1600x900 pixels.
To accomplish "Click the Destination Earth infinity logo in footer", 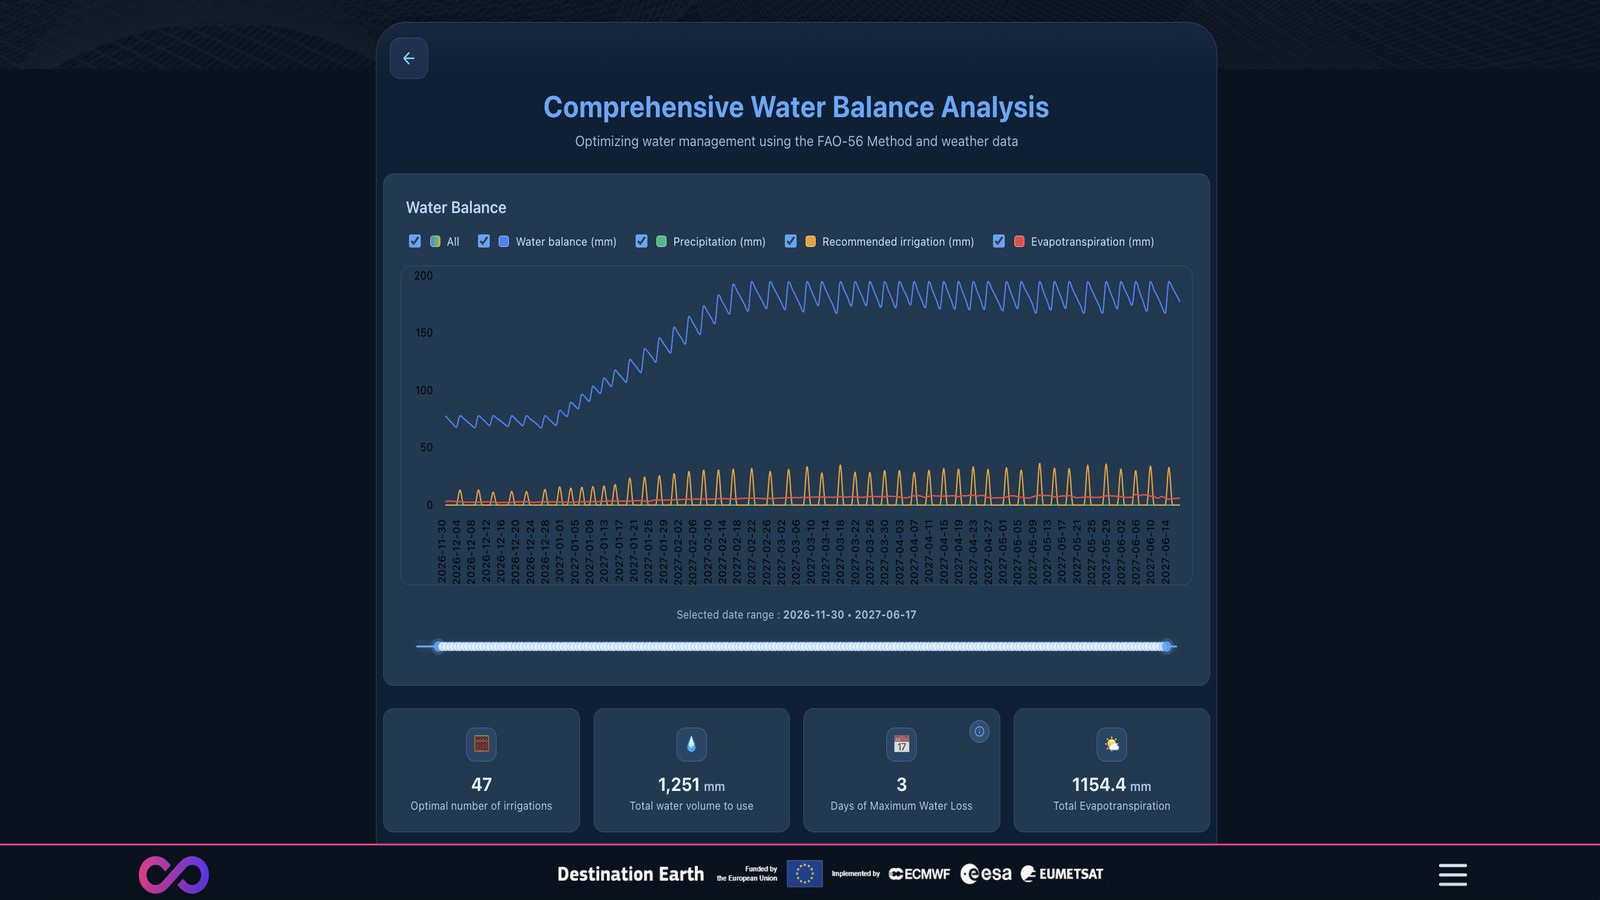I will coord(174,874).
